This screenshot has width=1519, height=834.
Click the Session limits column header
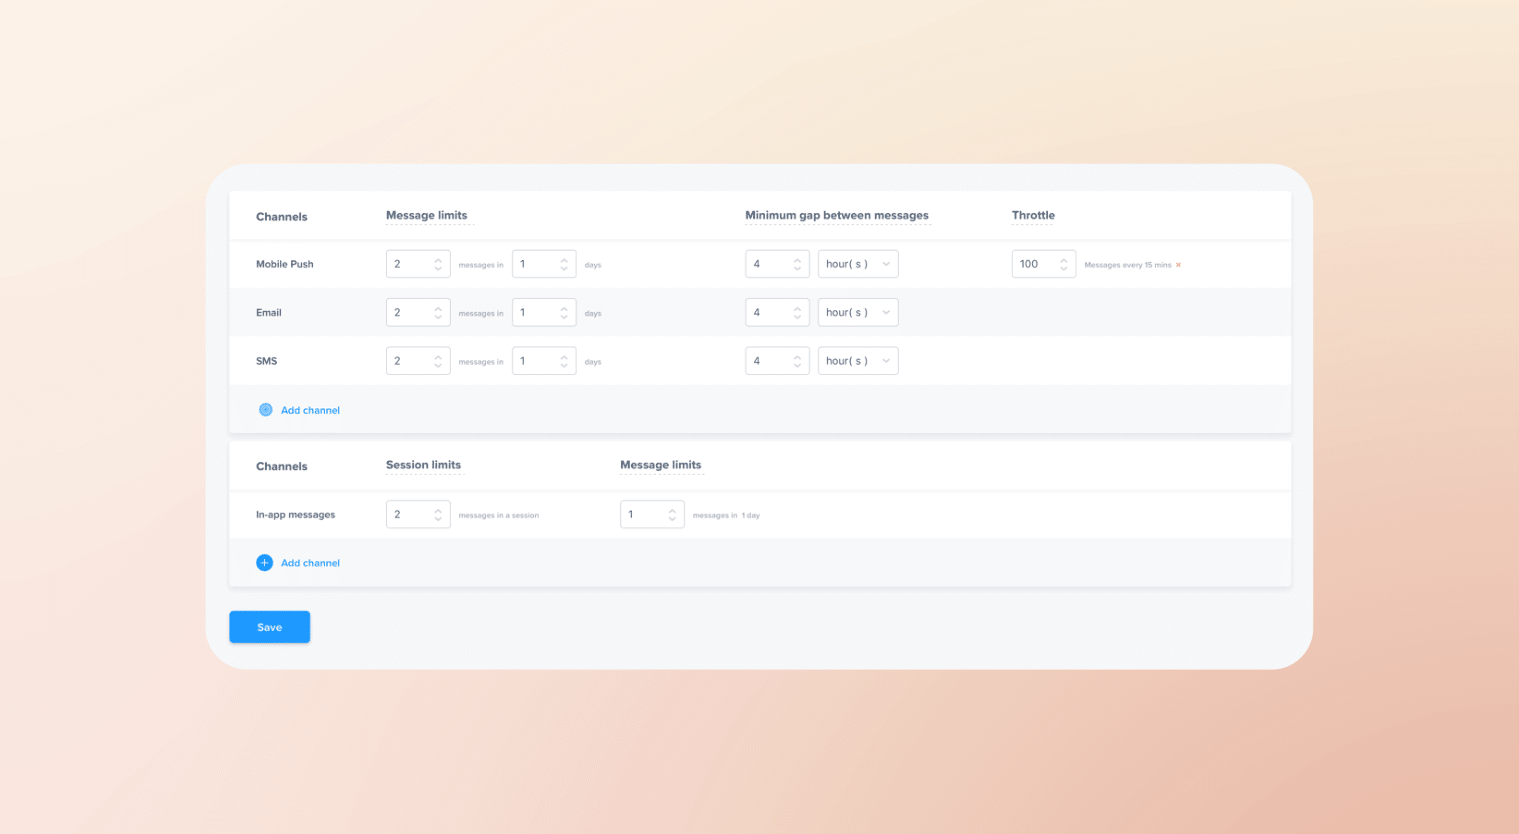click(x=423, y=465)
